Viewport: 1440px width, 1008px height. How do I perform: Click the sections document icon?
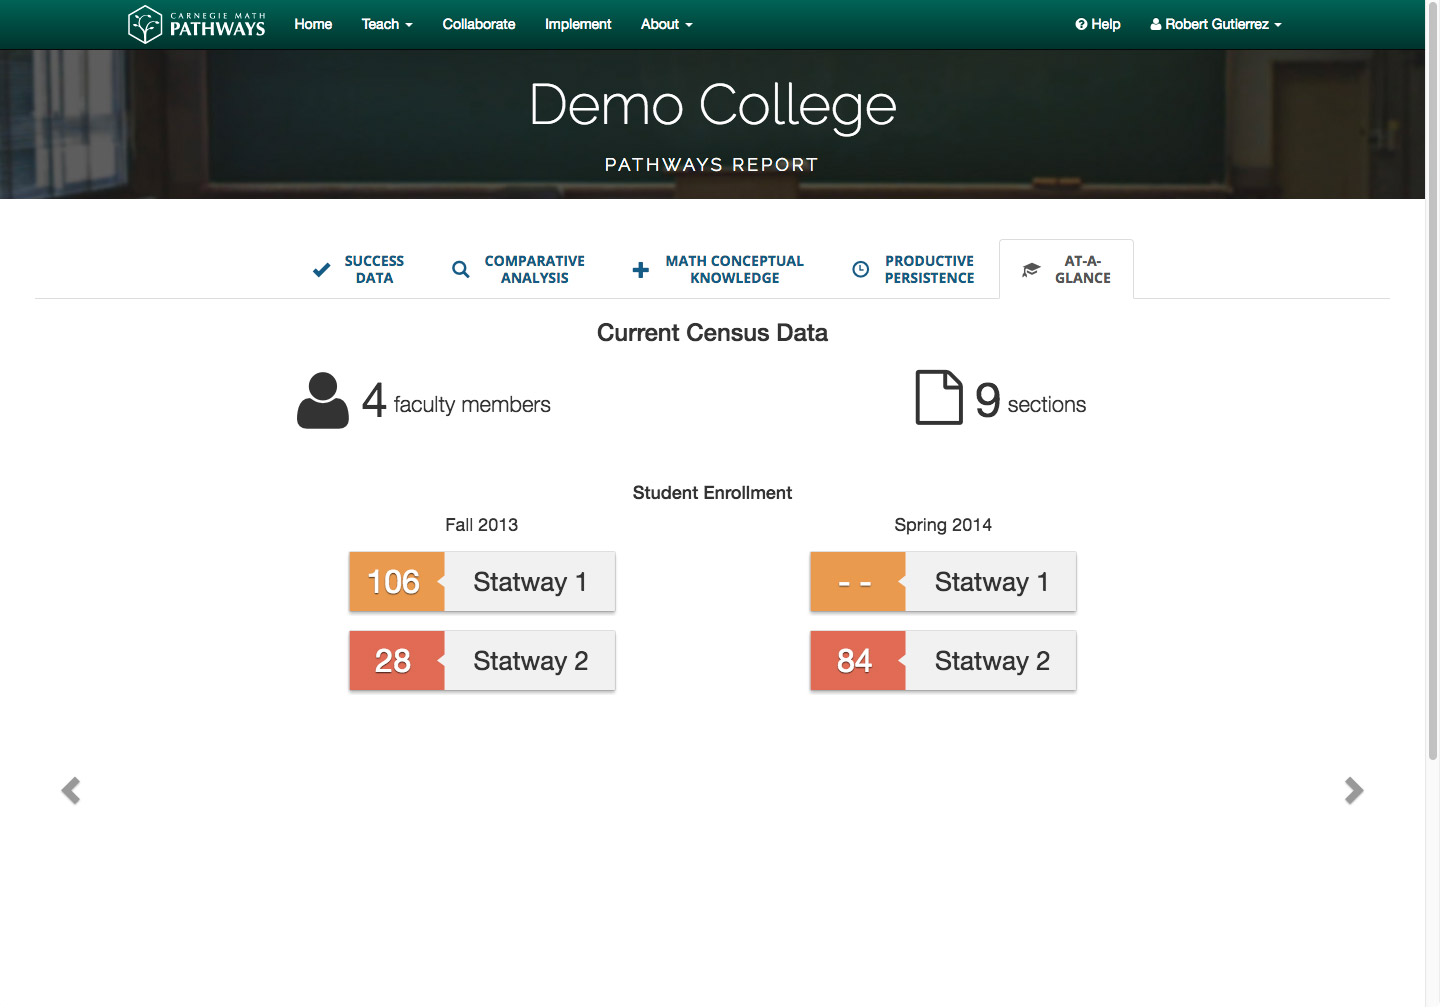939,397
